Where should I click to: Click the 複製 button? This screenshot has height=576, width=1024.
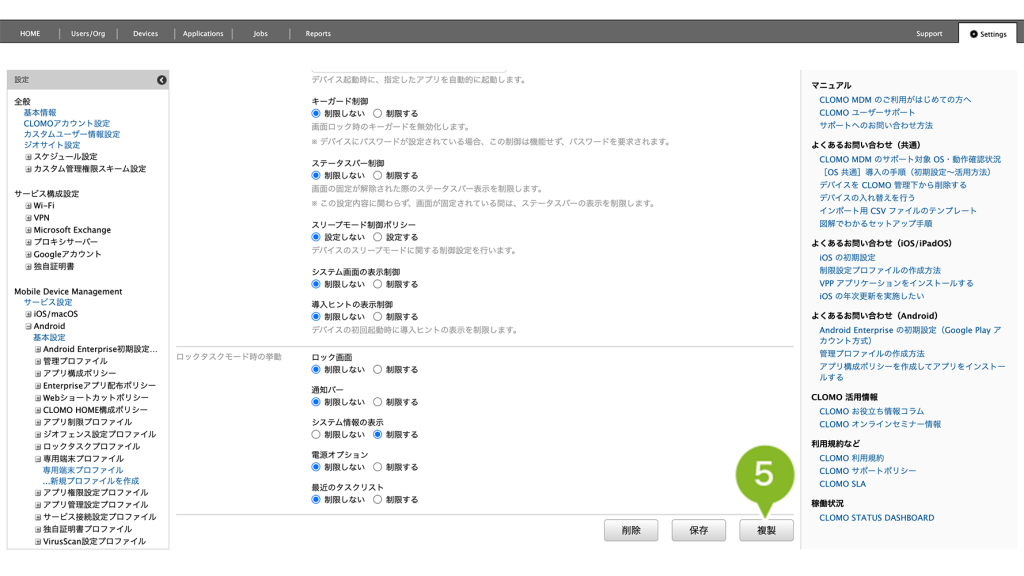tap(766, 531)
